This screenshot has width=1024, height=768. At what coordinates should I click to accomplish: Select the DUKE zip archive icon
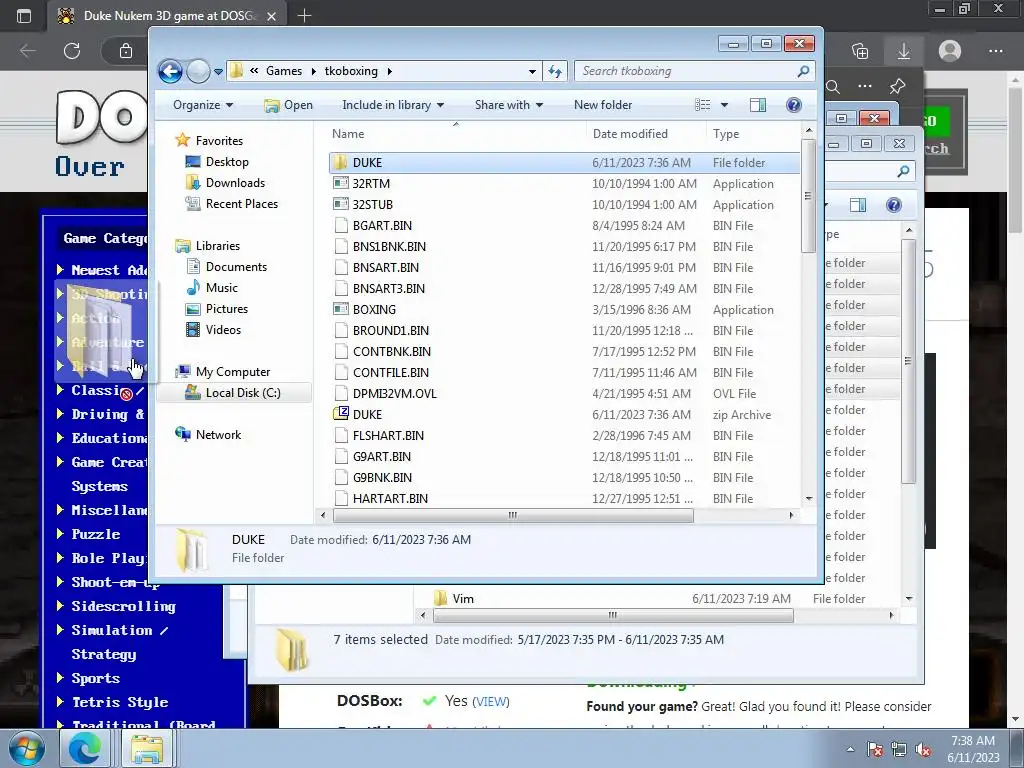[341, 414]
